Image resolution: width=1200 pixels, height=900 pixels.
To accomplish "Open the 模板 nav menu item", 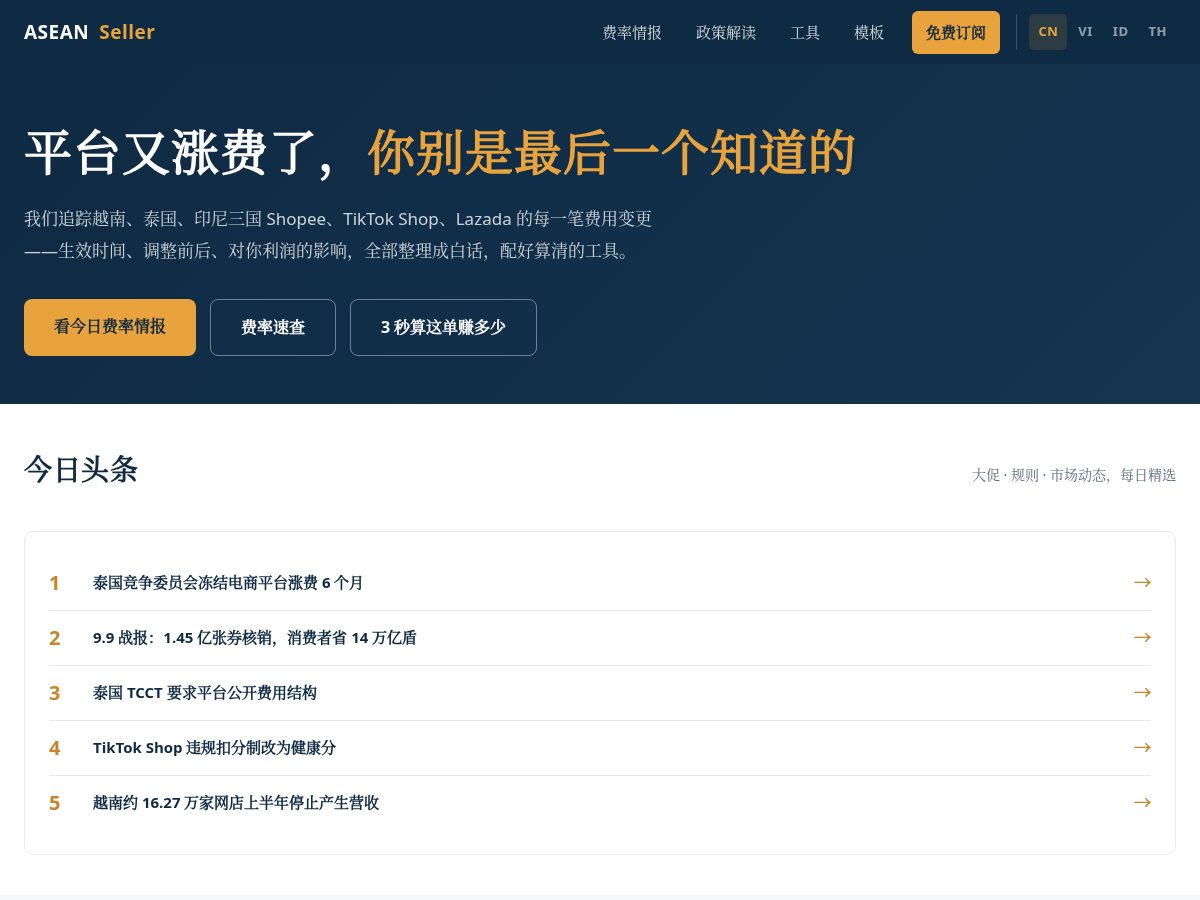I will coord(869,32).
